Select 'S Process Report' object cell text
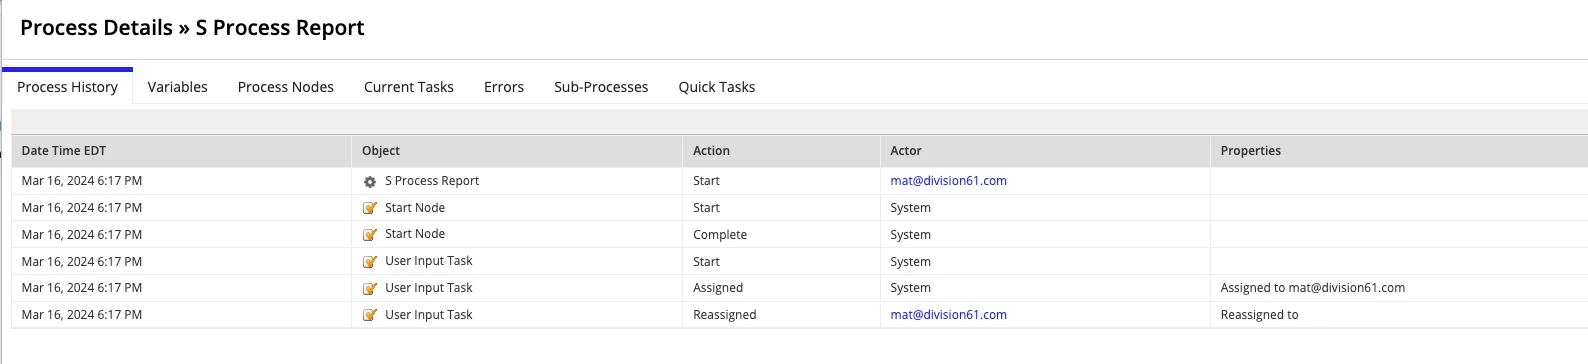Image resolution: width=1588 pixels, height=364 pixels. pos(432,181)
